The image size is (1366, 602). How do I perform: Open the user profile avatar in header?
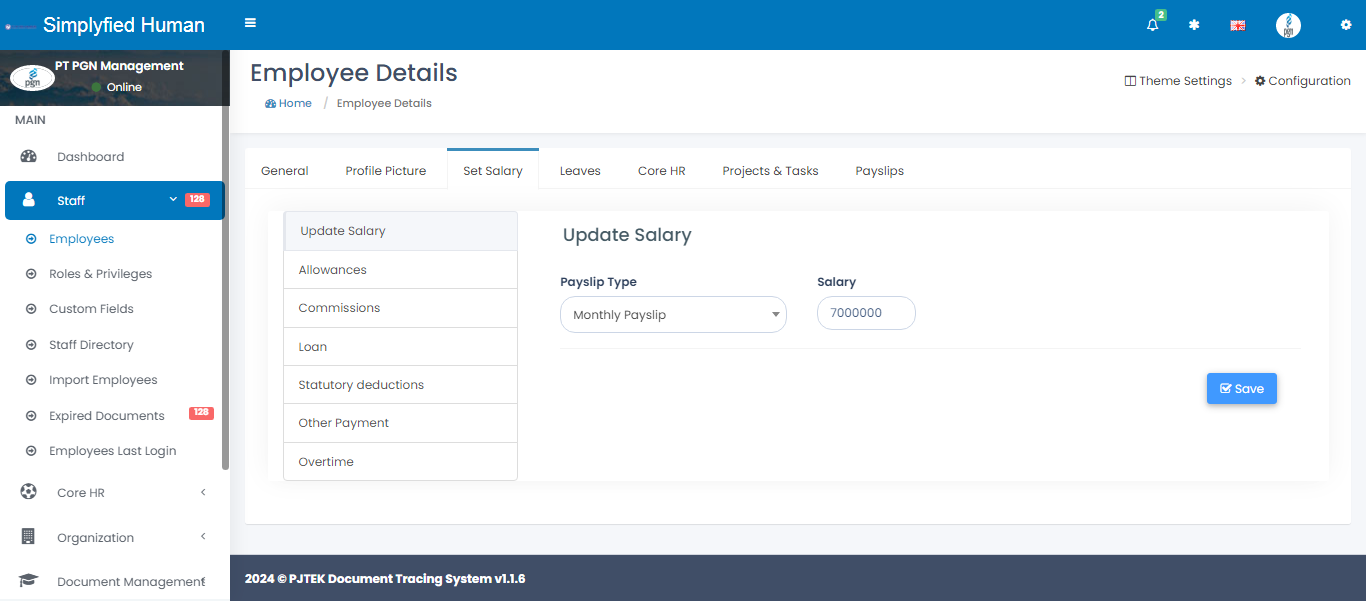click(x=1288, y=26)
